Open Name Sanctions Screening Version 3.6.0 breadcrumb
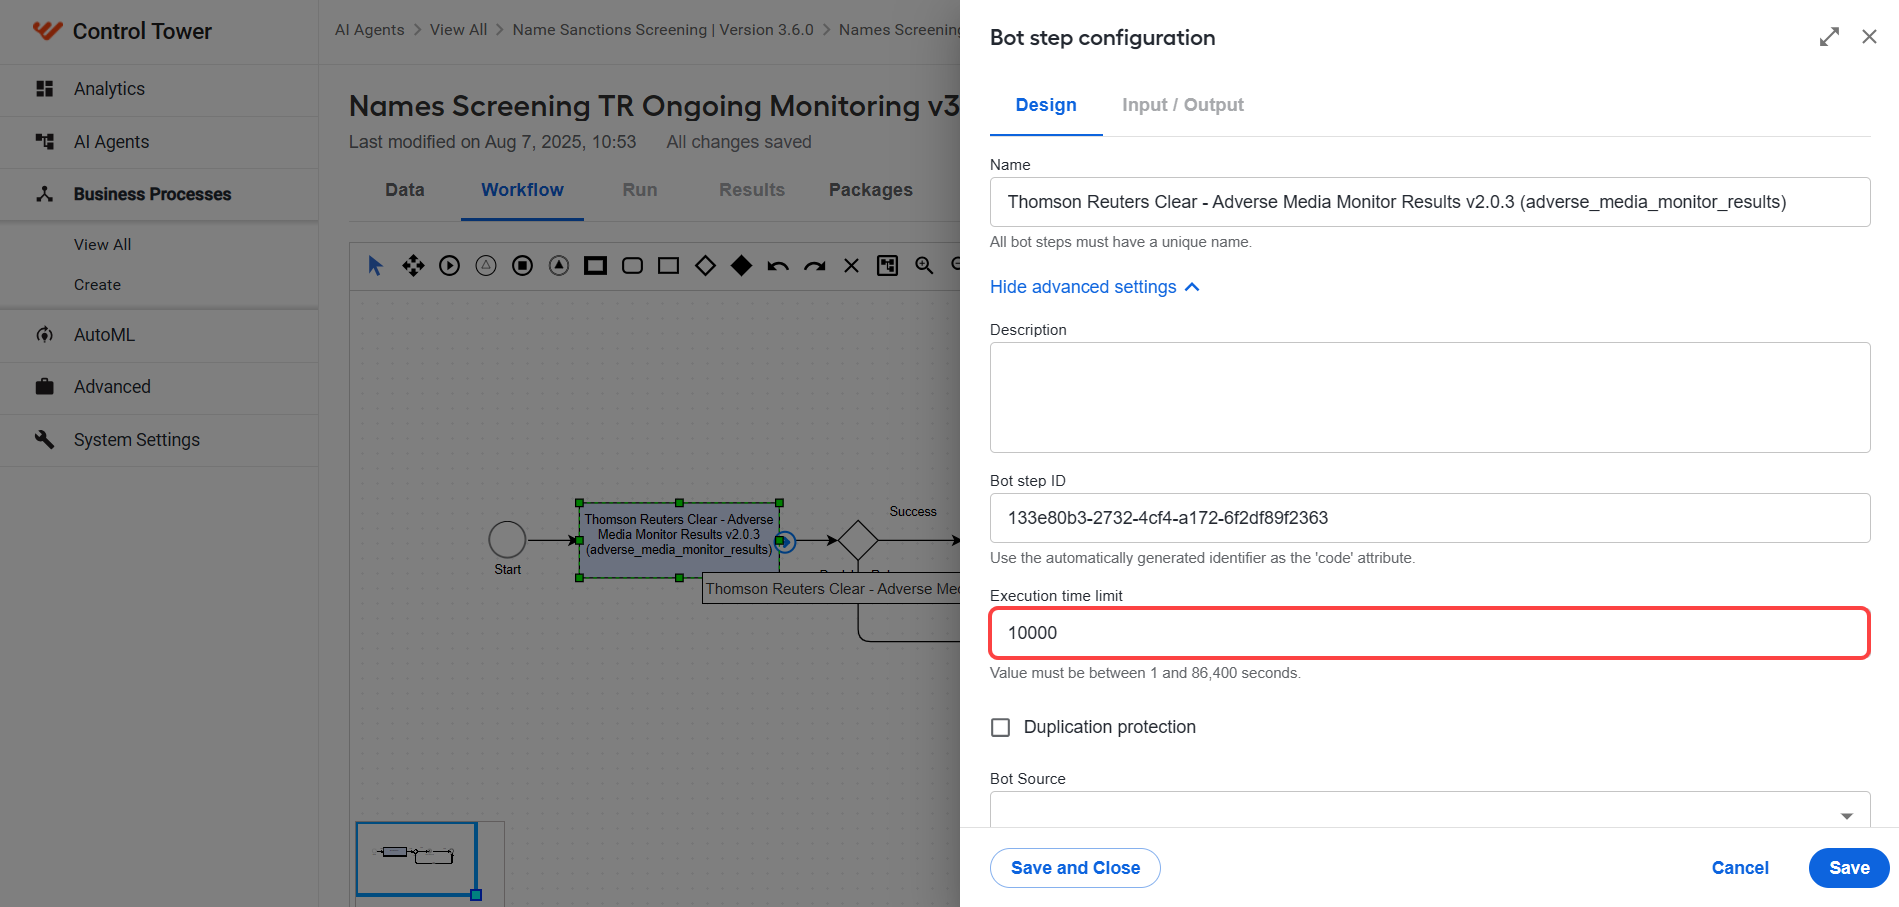This screenshot has height=907, width=1899. click(x=663, y=30)
